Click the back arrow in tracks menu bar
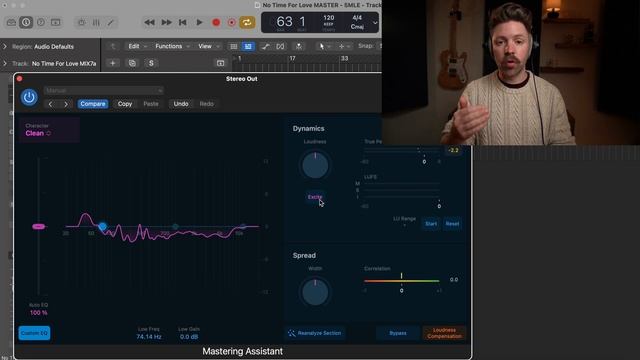Viewport: 640px width, 360px height. pos(113,47)
